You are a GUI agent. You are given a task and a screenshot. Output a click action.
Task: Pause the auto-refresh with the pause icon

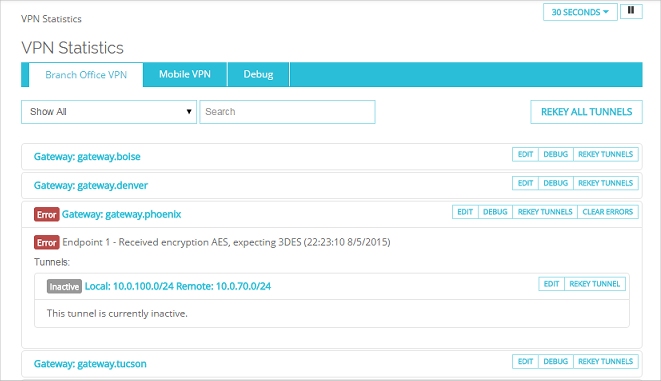point(631,11)
